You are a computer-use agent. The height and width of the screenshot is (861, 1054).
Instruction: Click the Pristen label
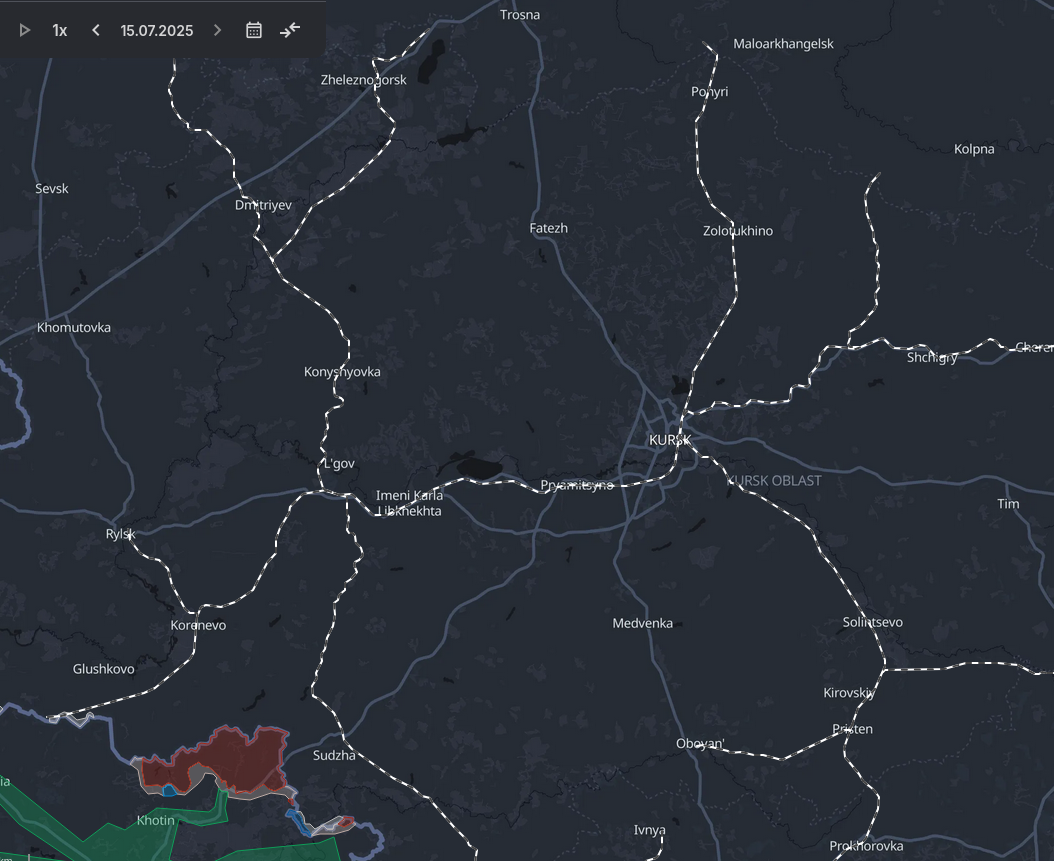(852, 729)
